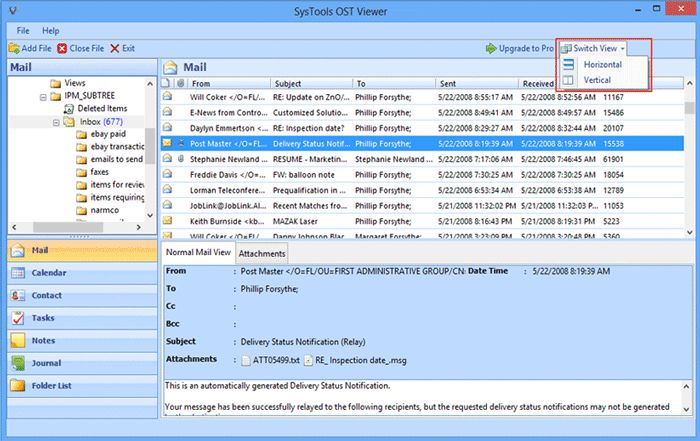Click the narmco folder icon
Image resolution: width=700 pixels, height=441 pixels.
click(x=82, y=210)
